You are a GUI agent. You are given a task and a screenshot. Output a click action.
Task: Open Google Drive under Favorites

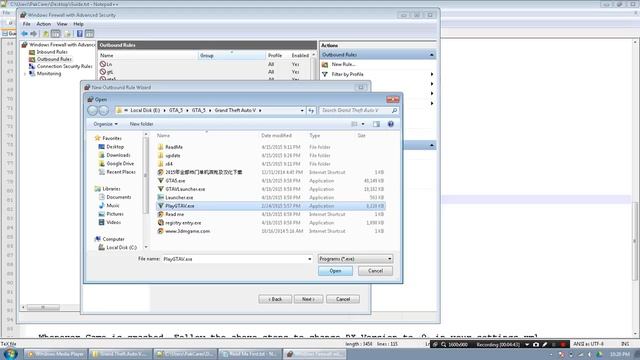pyautogui.click(x=120, y=164)
